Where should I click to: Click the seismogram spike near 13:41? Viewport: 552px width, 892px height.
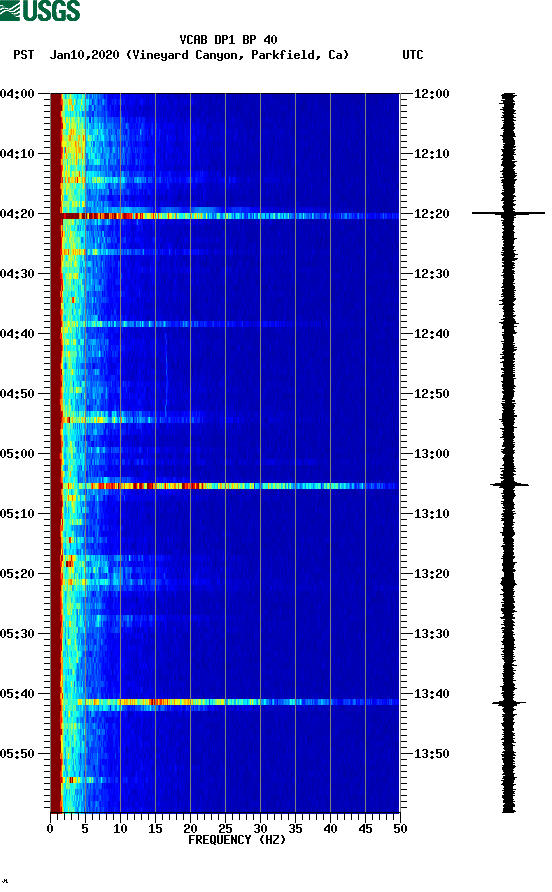pyautogui.click(x=509, y=703)
